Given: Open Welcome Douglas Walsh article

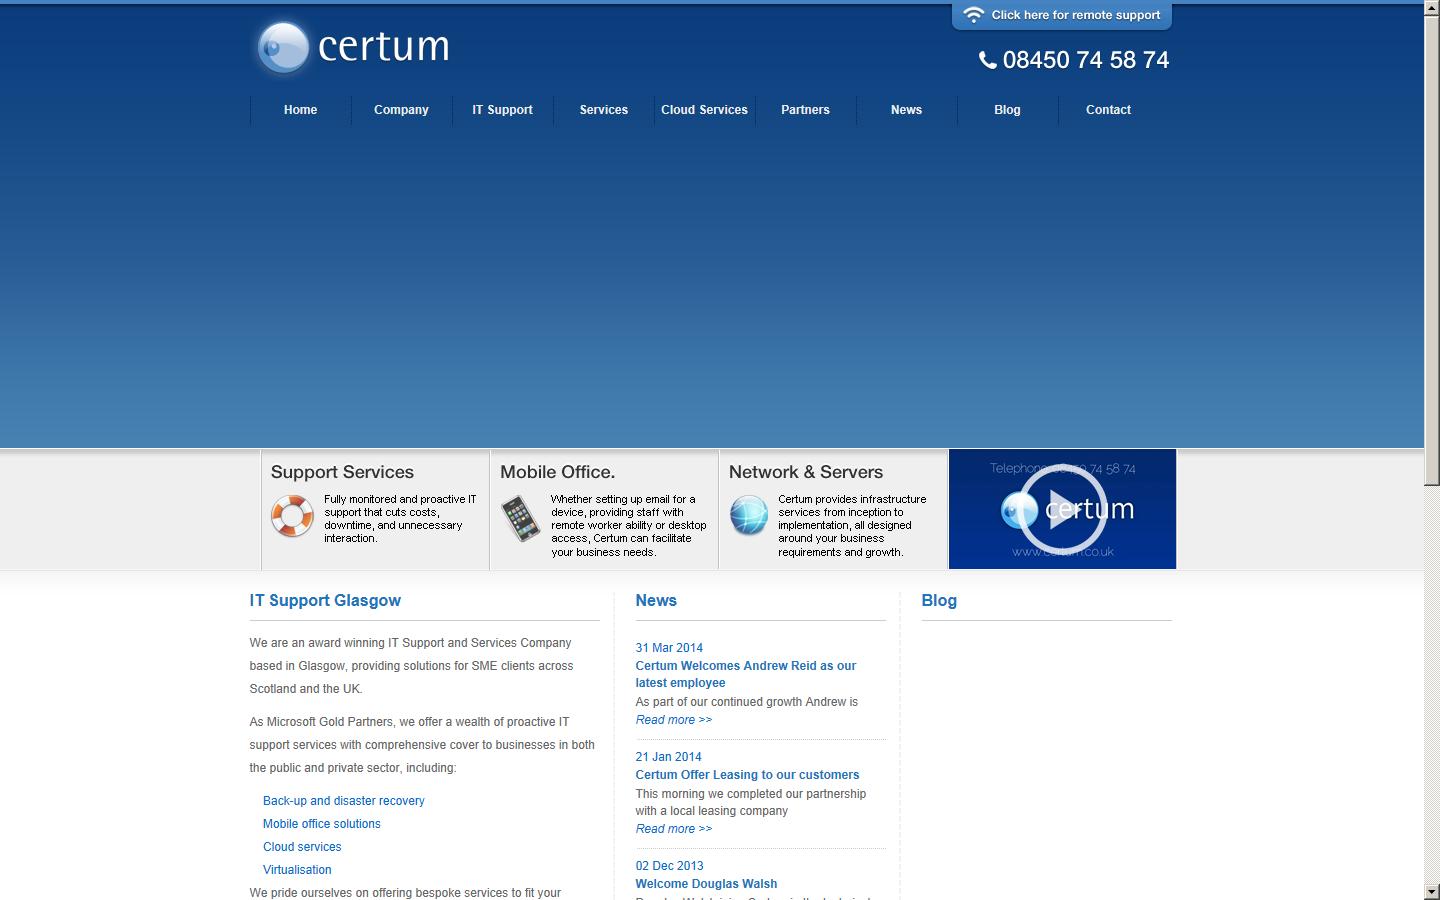Looking at the screenshot, I should (x=706, y=884).
